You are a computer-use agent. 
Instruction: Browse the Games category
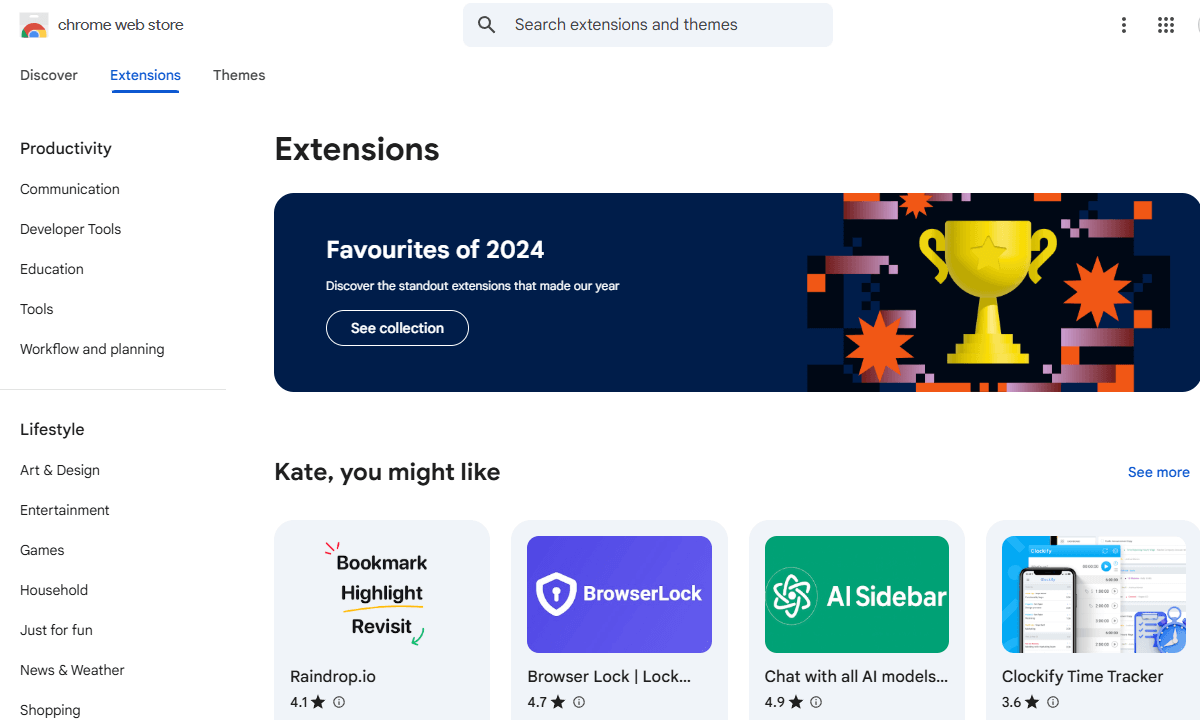(x=42, y=550)
